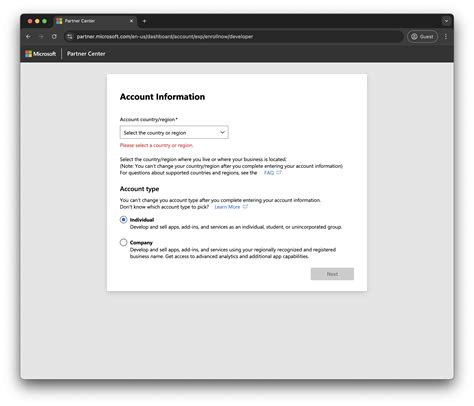Click the Microsoft logo in header
The width and height of the screenshot is (474, 406).
[x=41, y=54]
